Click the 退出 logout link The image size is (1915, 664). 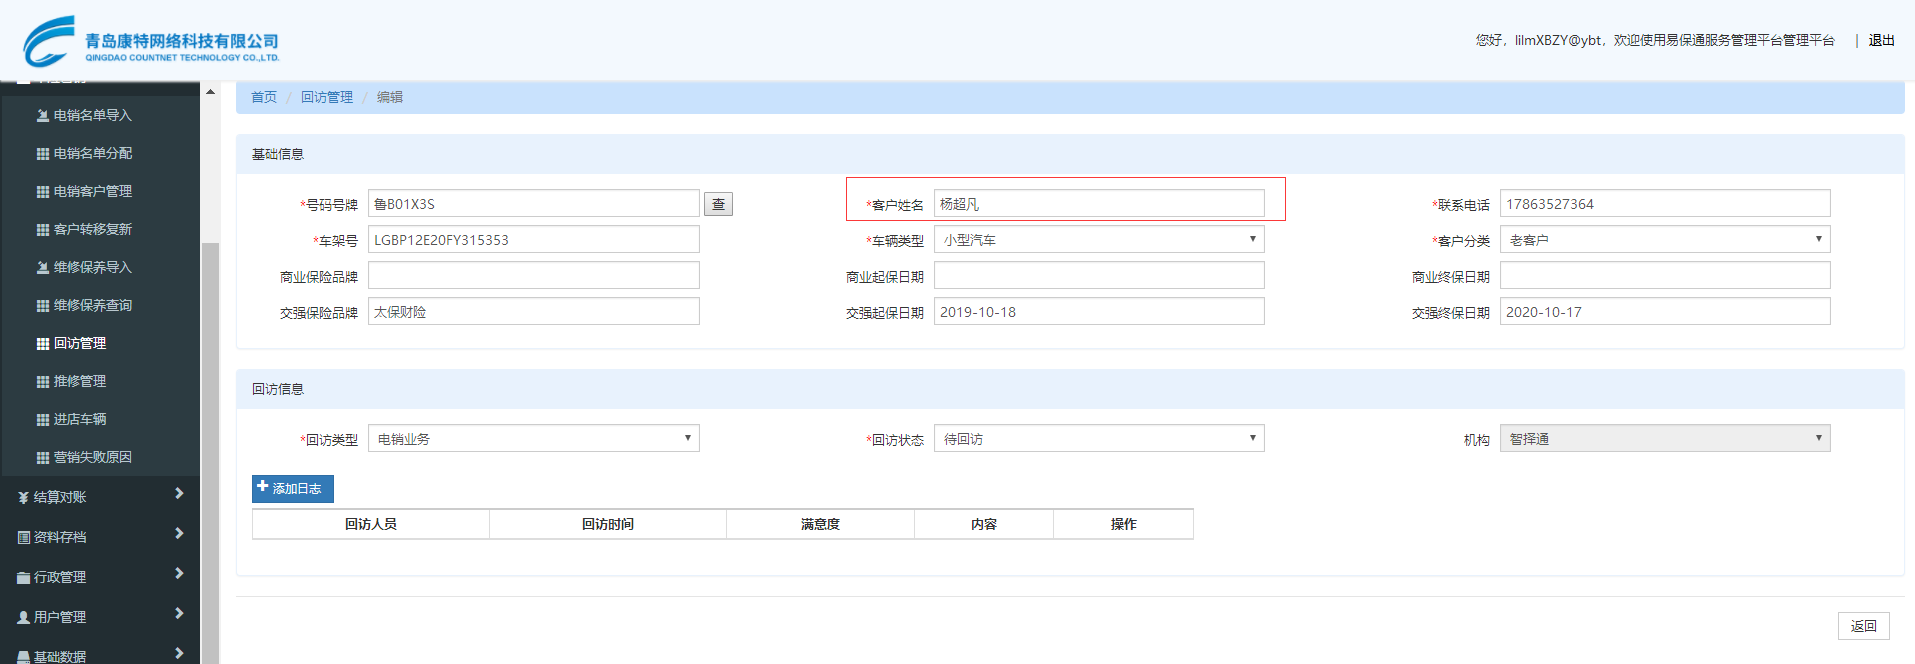pyautogui.click(x=1881, y=40)
